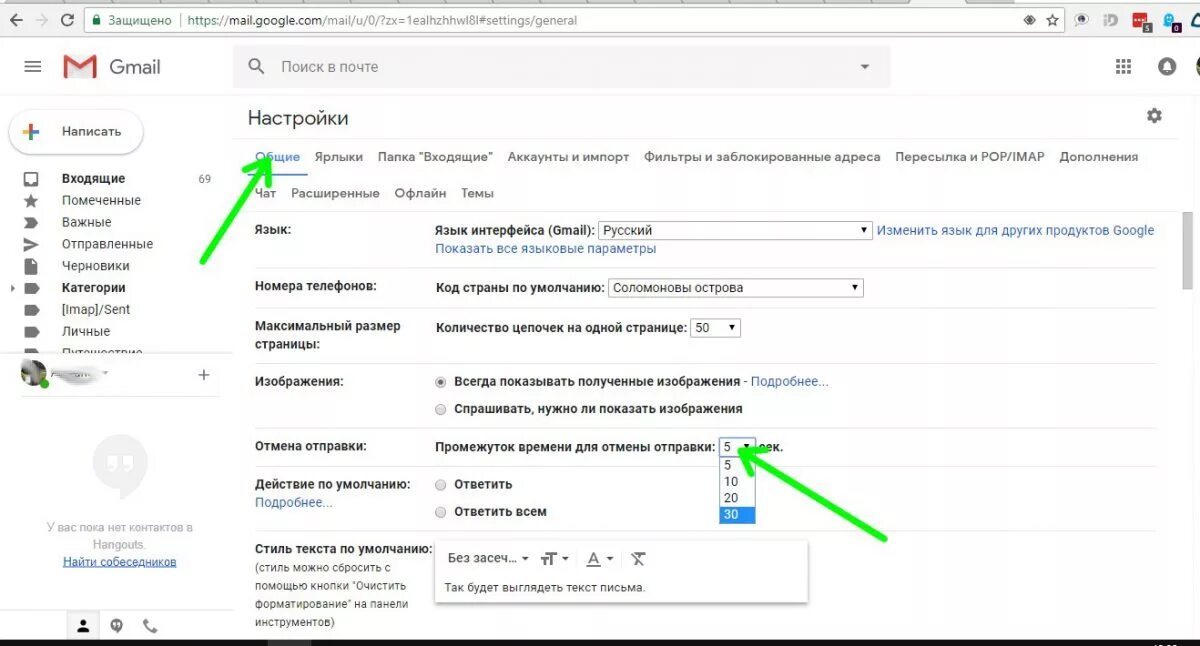Open the Темы settings tab

[477, 193]
